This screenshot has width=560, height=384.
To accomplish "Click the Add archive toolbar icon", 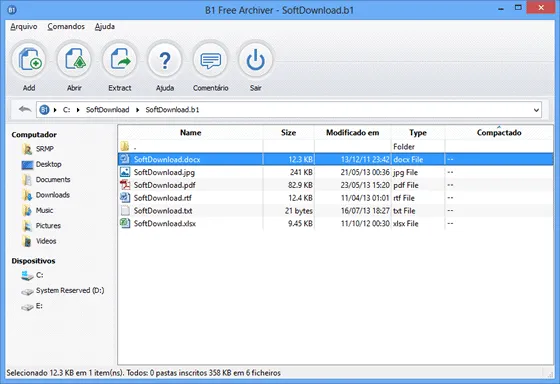I will point(29,60).
